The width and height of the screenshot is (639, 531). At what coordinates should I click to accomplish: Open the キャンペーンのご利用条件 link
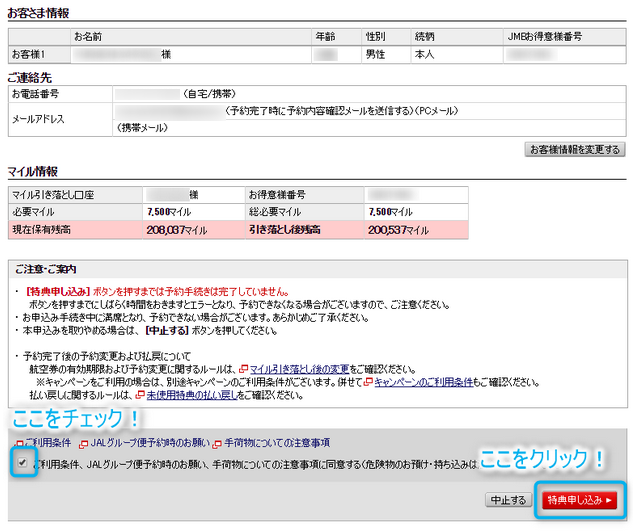point(422,382)
